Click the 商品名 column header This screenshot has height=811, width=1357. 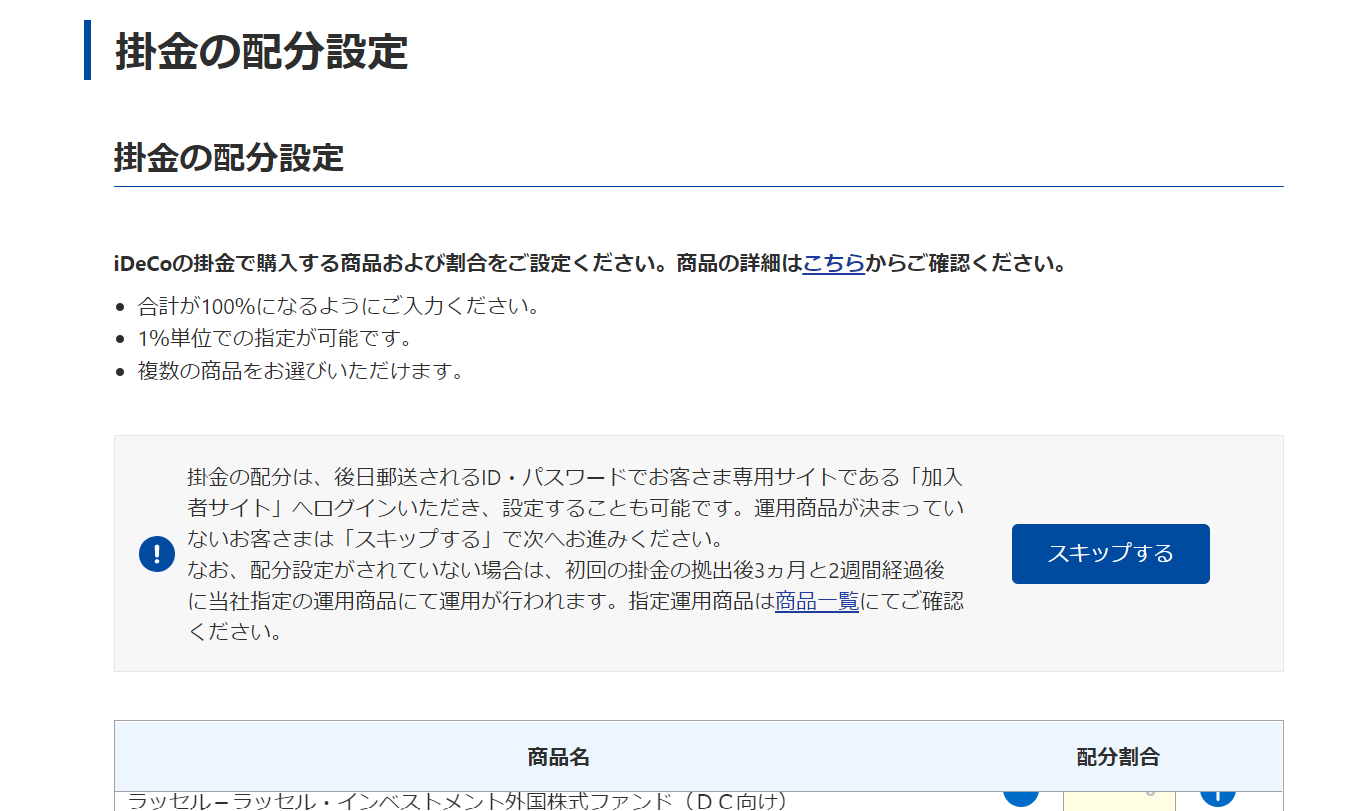click(x=558, y=757)
